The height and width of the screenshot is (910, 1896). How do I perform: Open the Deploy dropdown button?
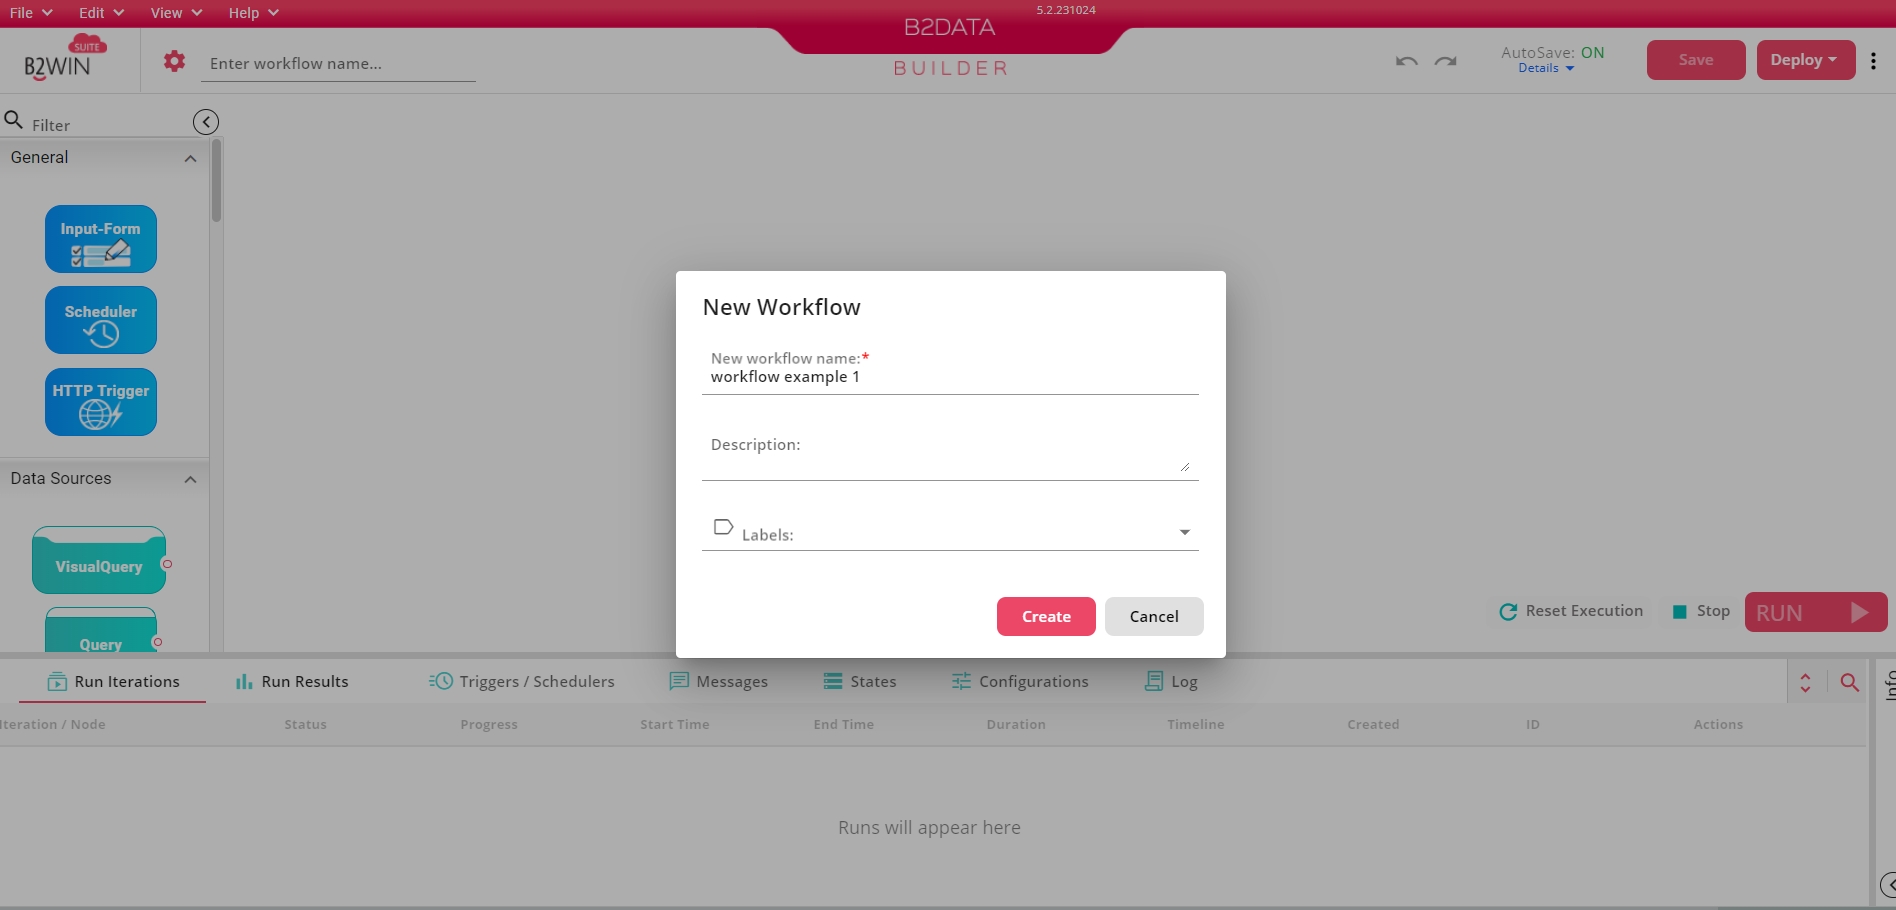pos(1805,60)
